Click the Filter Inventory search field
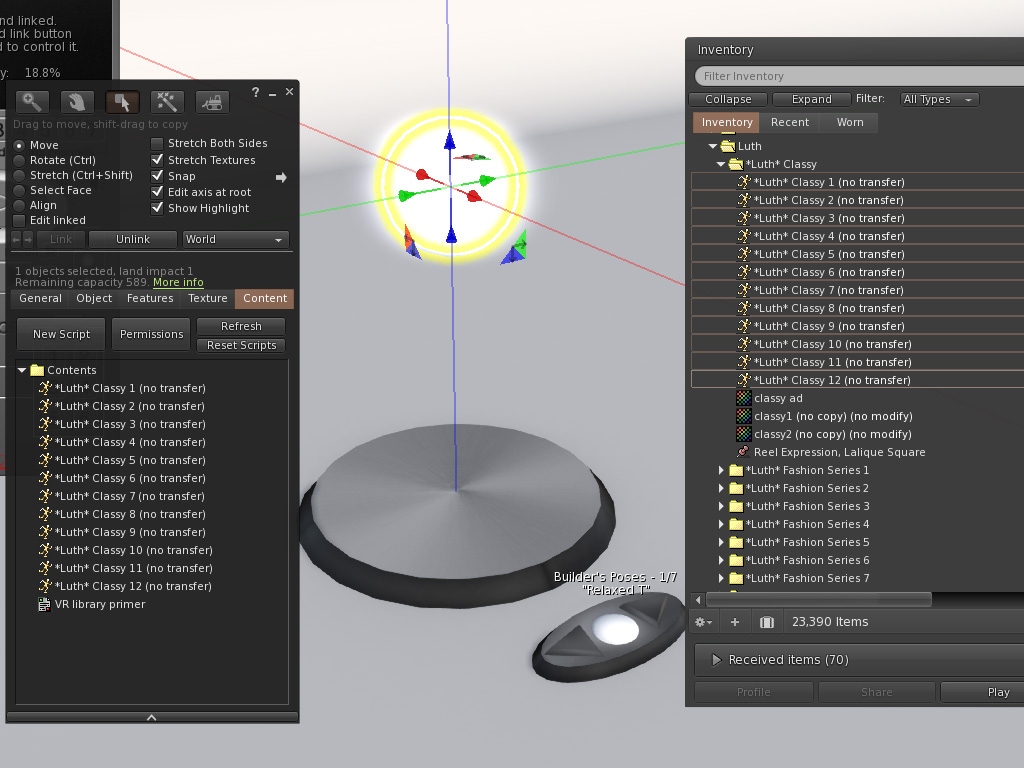The width and height of the screenshot is (1024, 768). (859, 76)
